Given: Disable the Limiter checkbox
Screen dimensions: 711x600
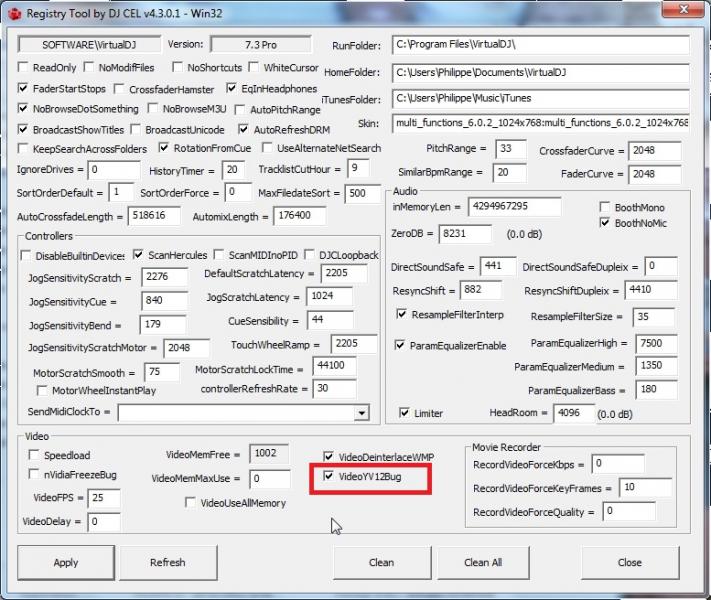Looking at the screenshot, I should point(404,413).
